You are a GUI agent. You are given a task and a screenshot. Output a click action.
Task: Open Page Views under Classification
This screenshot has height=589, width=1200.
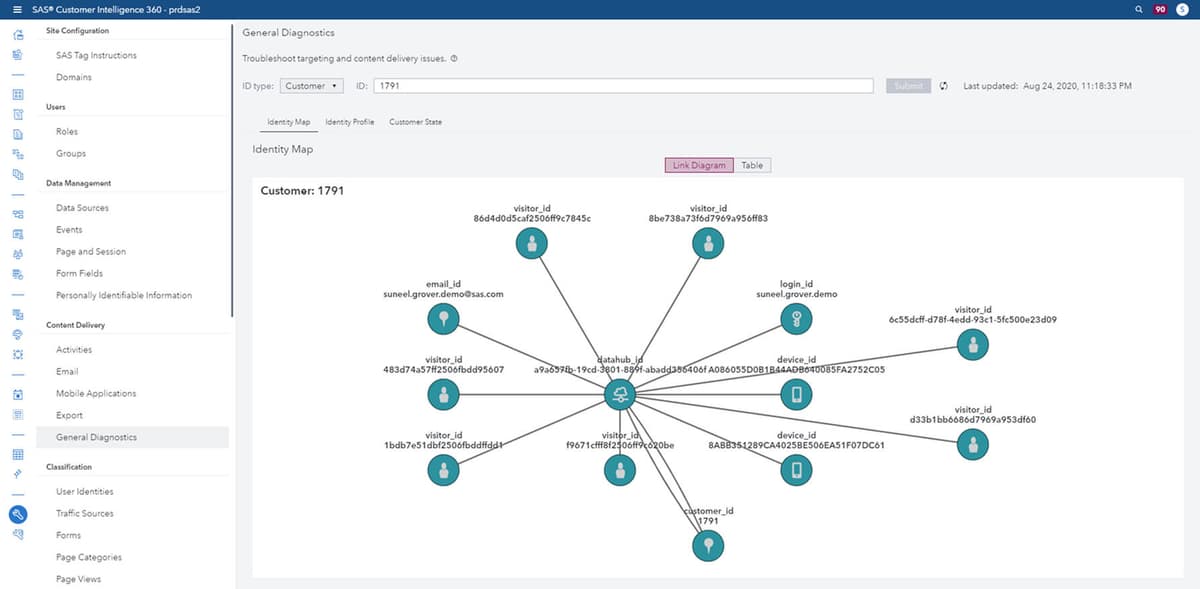[79, 579]
